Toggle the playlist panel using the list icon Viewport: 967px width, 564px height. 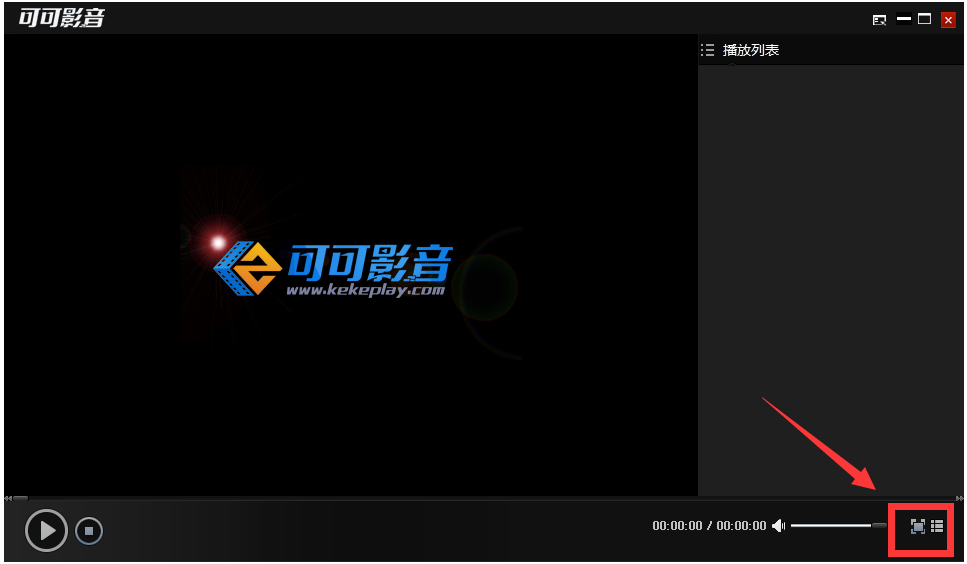[x=937, y=526]
